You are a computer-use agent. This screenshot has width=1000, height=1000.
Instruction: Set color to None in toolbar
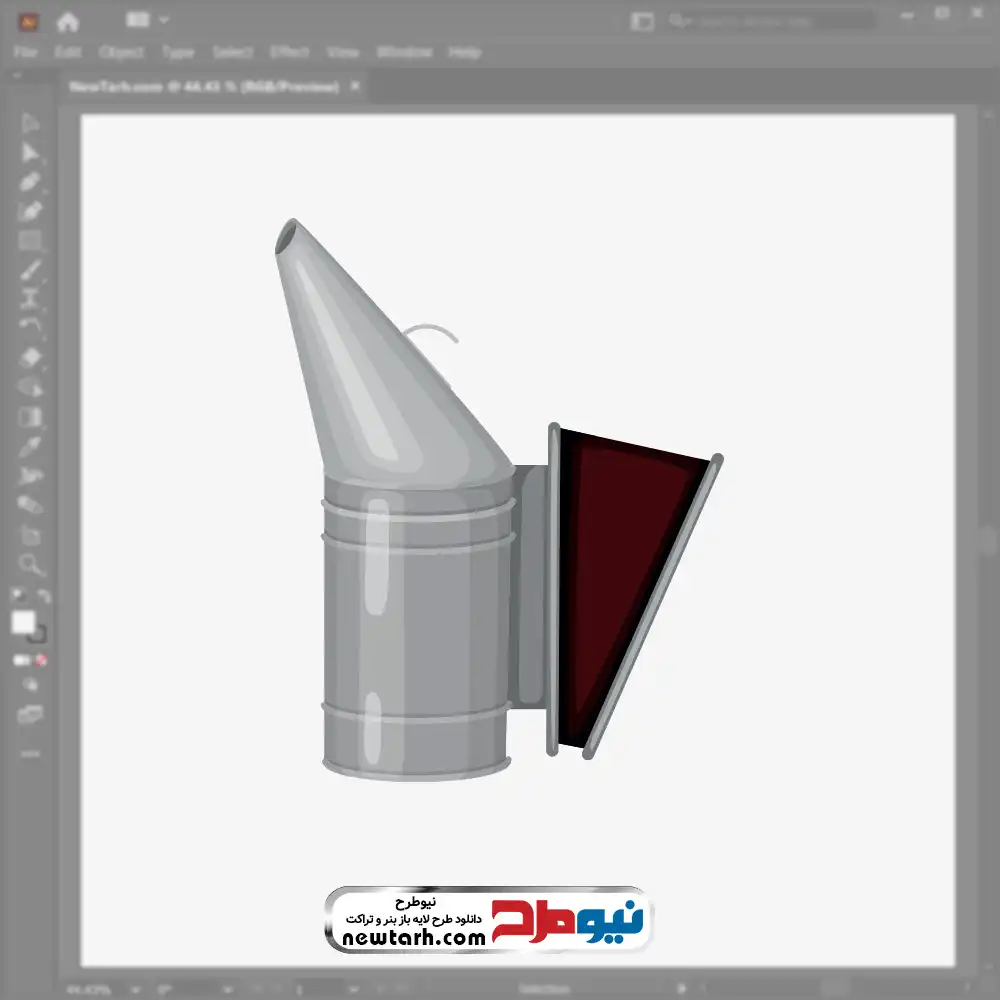tap(42, 660)
